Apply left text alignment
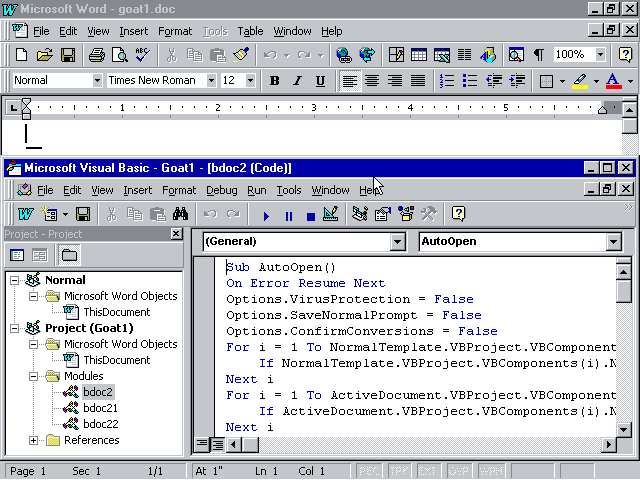 (350, 81)
